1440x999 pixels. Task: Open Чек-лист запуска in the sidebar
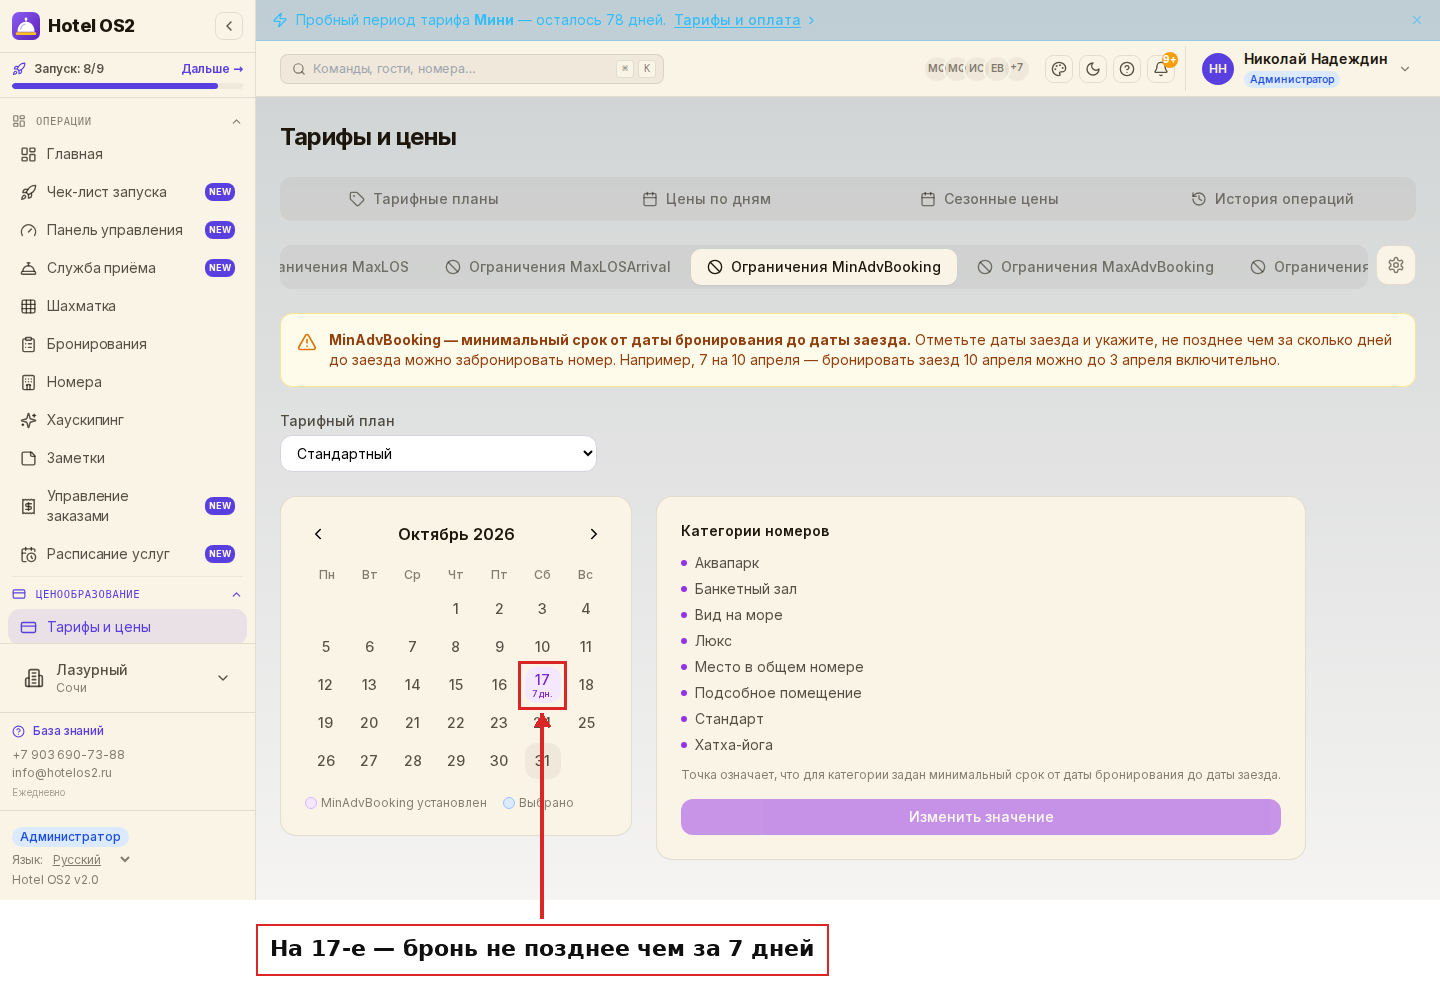tap(127, 192)
